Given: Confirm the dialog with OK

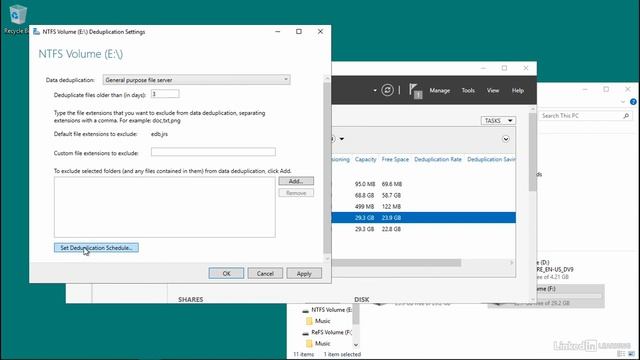Looking at the screenshot, I should tap(226, 273).
